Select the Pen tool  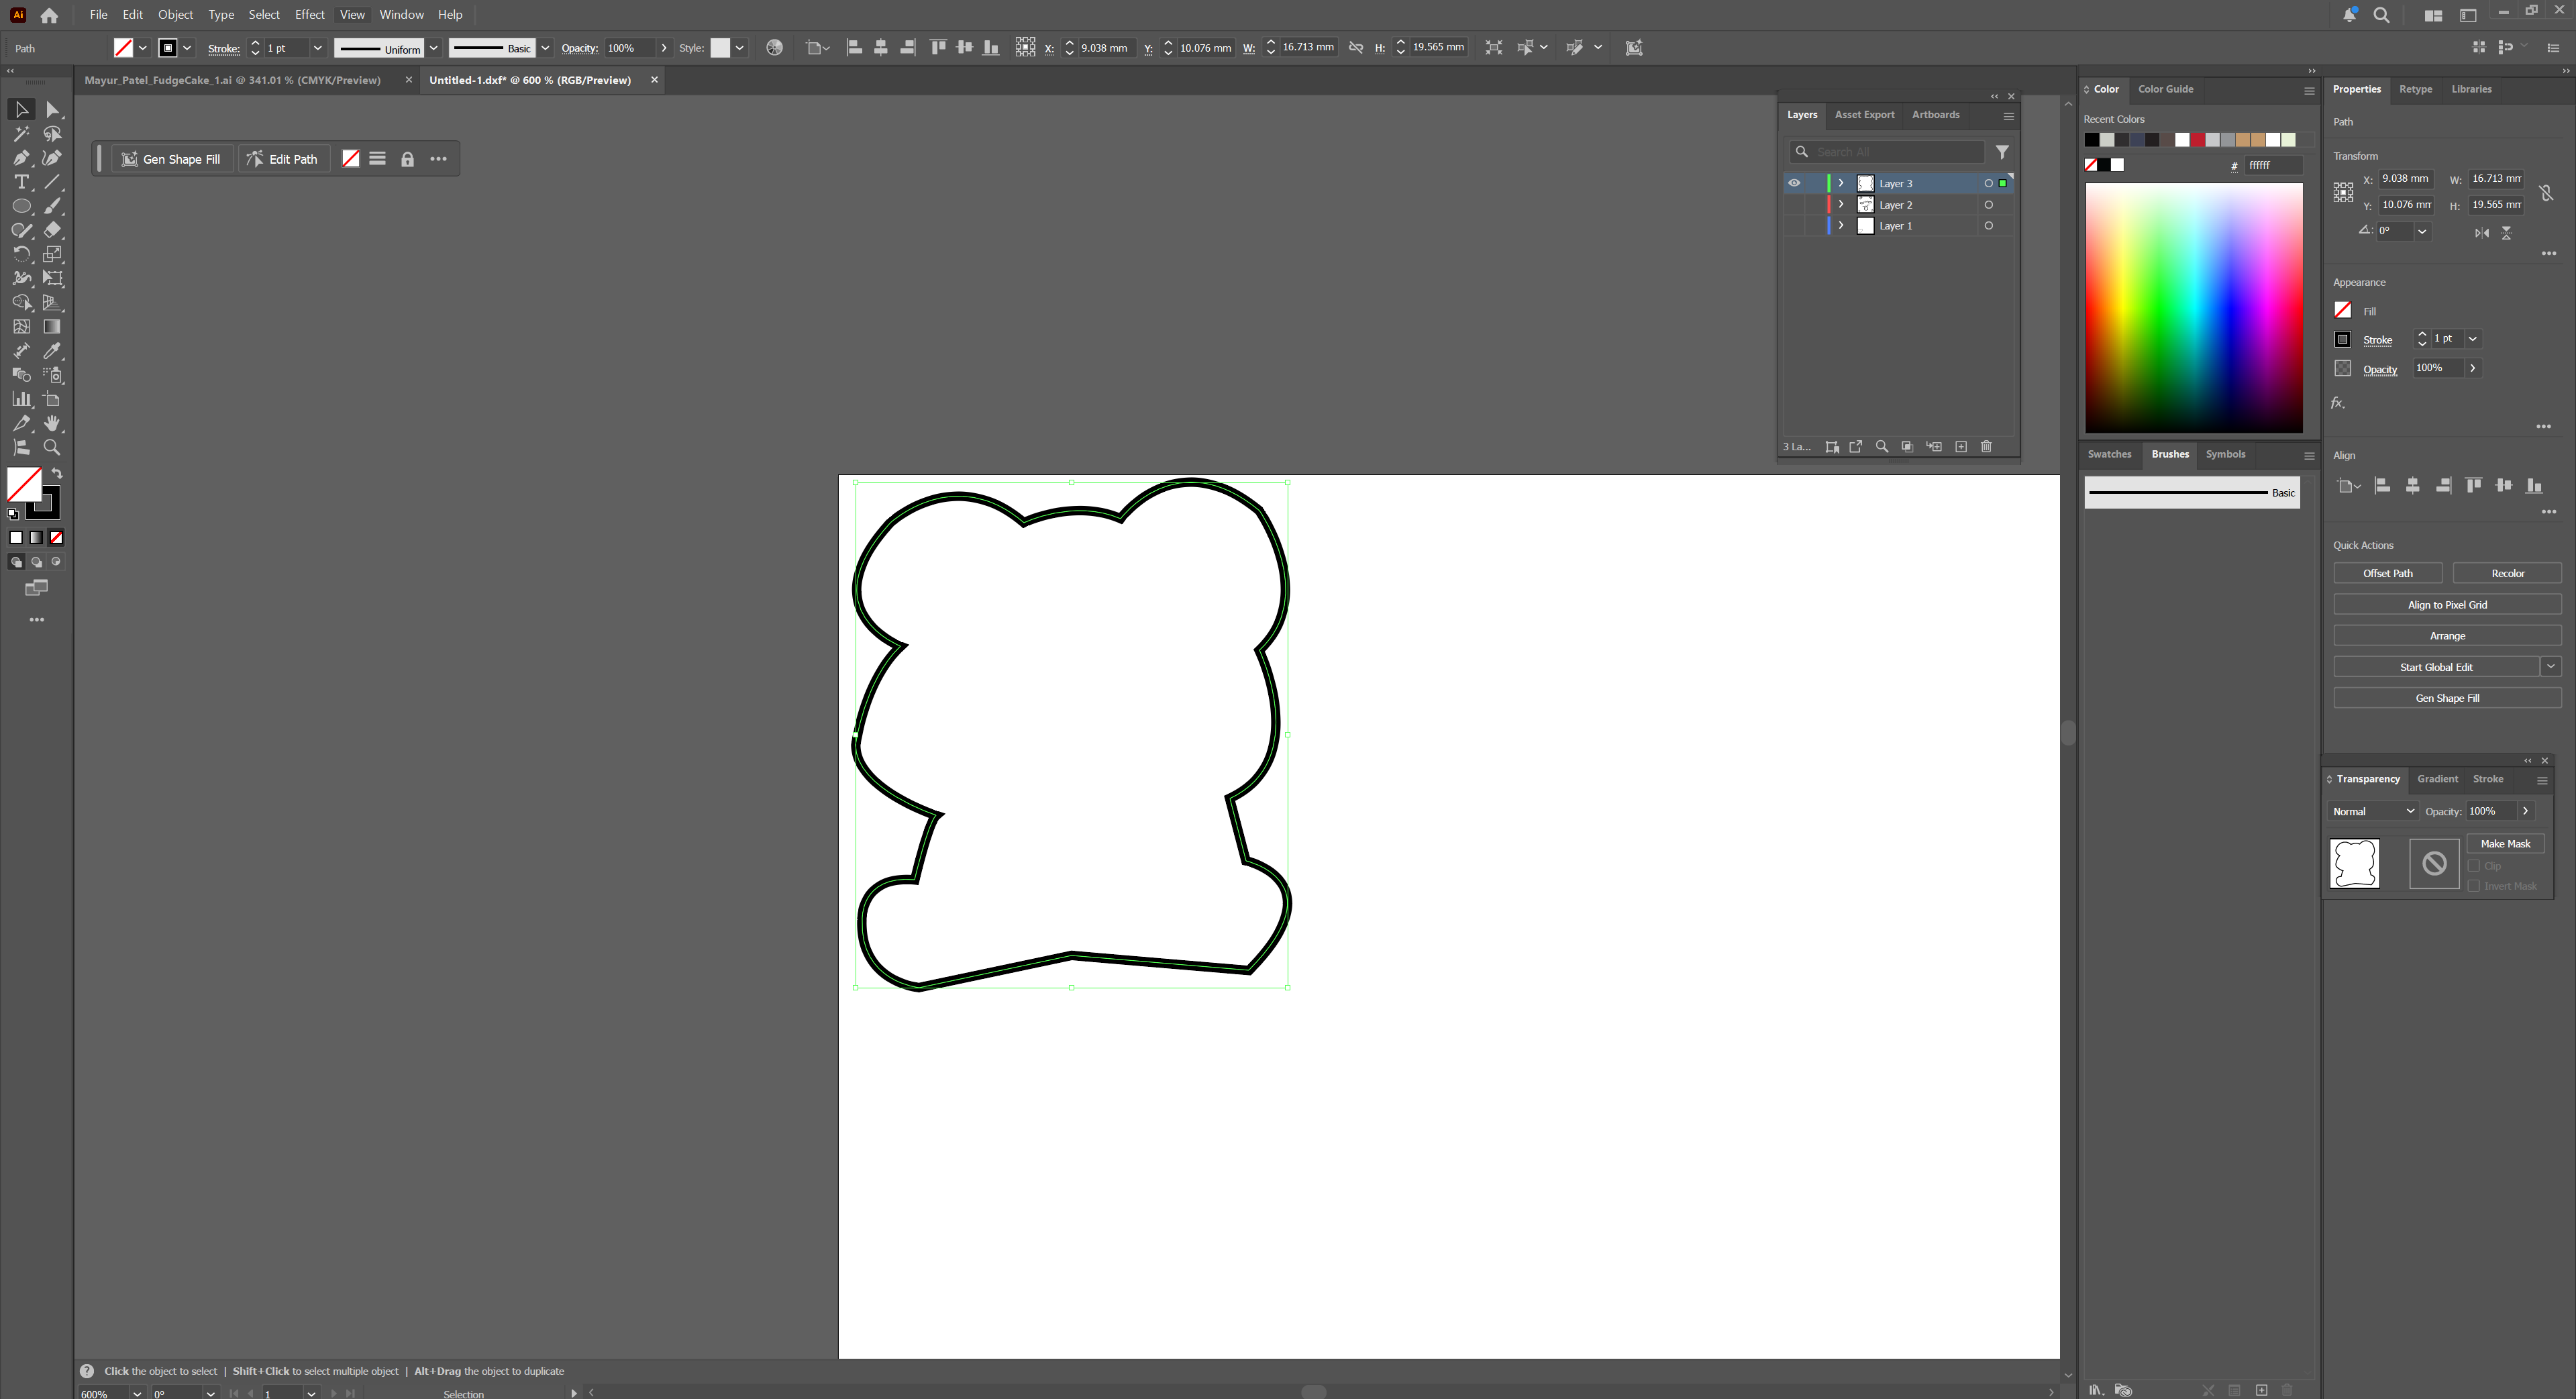[x=21, y=158]
